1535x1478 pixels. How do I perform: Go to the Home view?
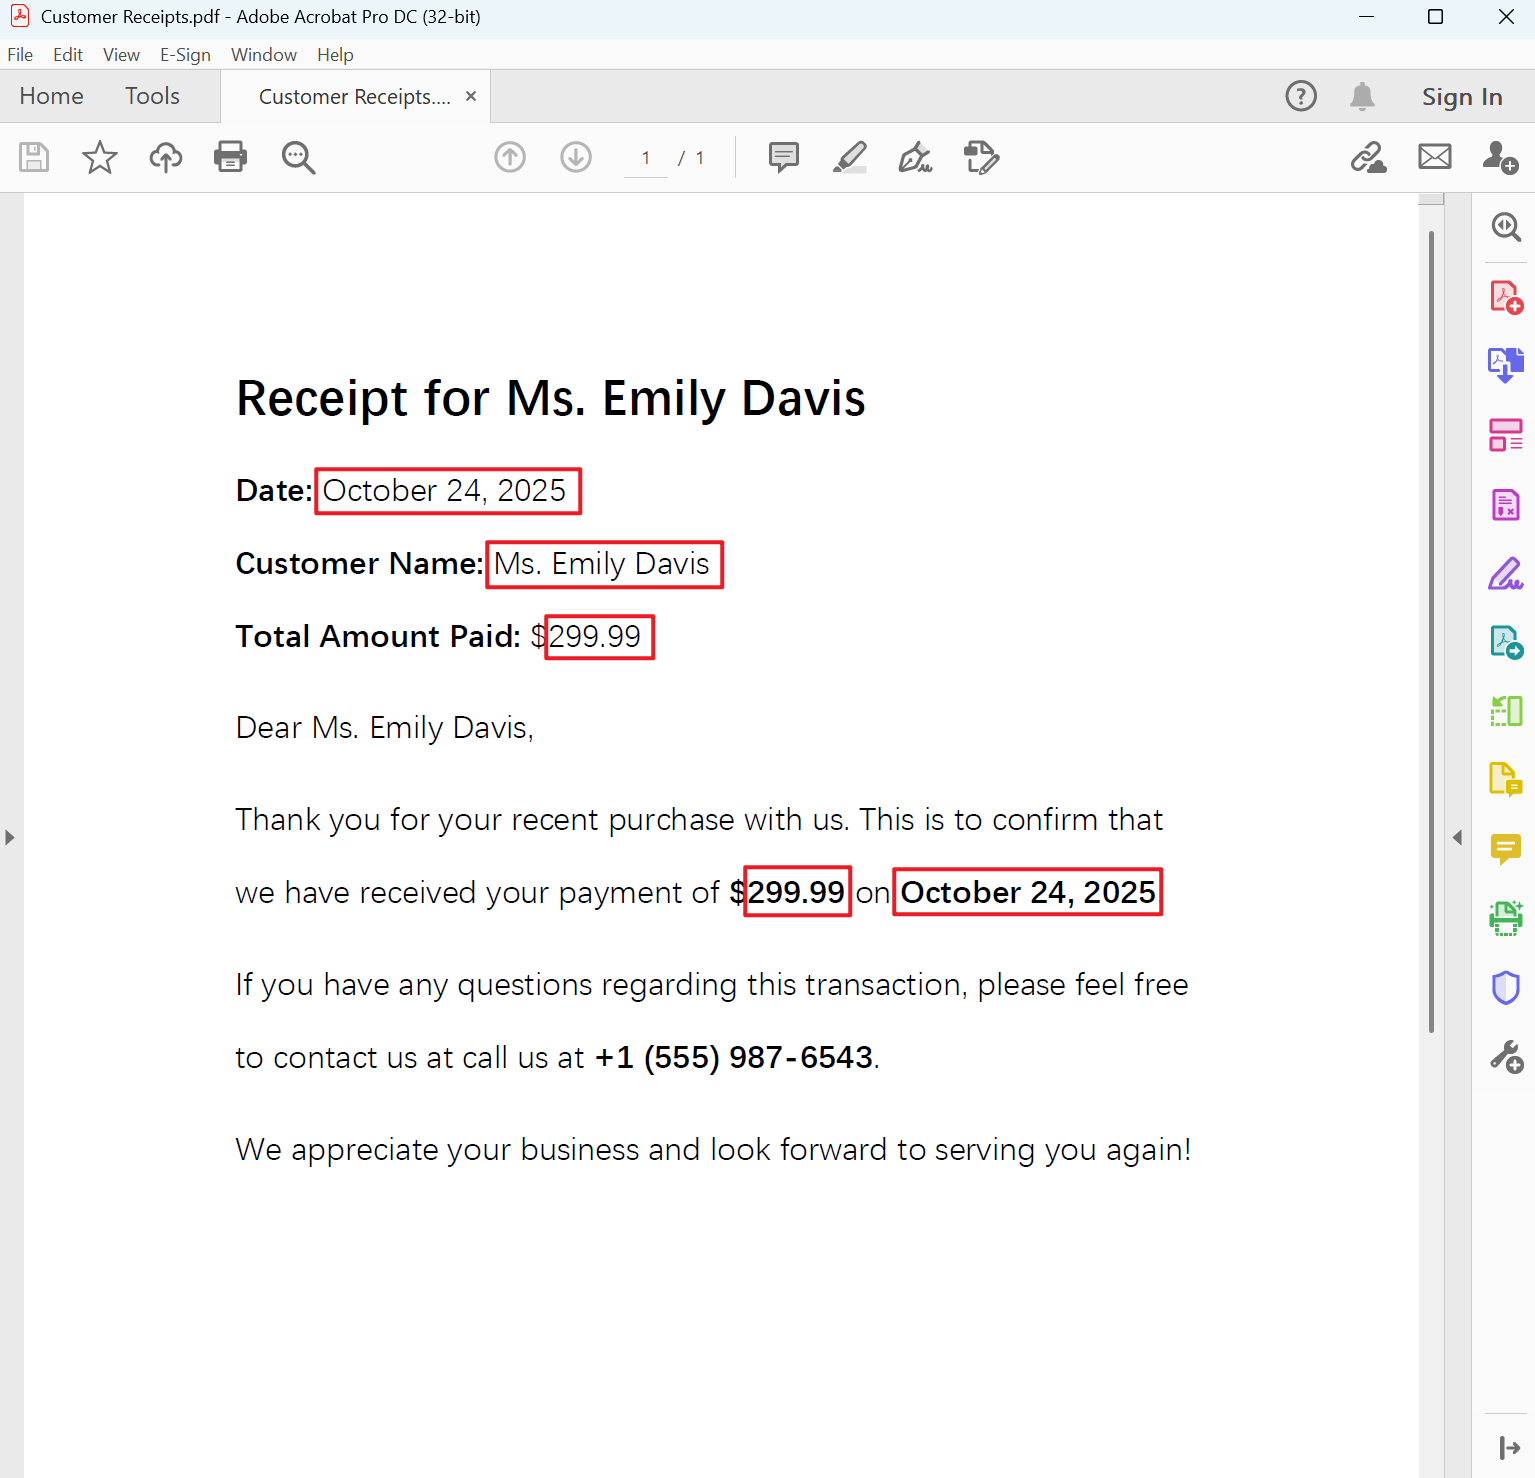click(x=51, y=96)
